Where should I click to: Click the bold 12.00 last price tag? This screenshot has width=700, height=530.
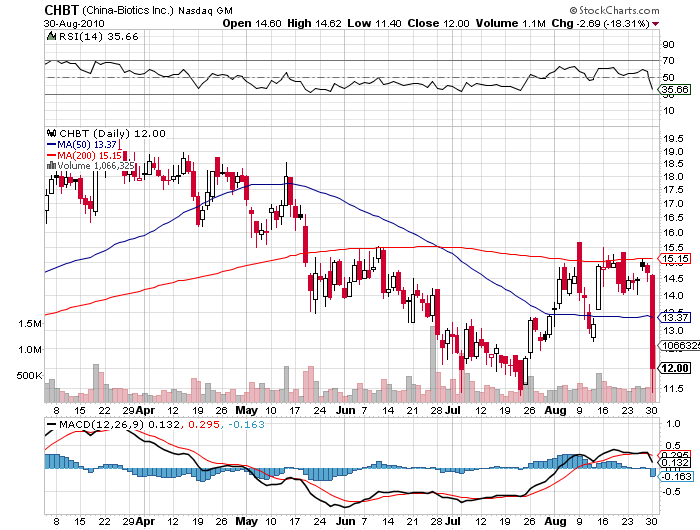675,368
